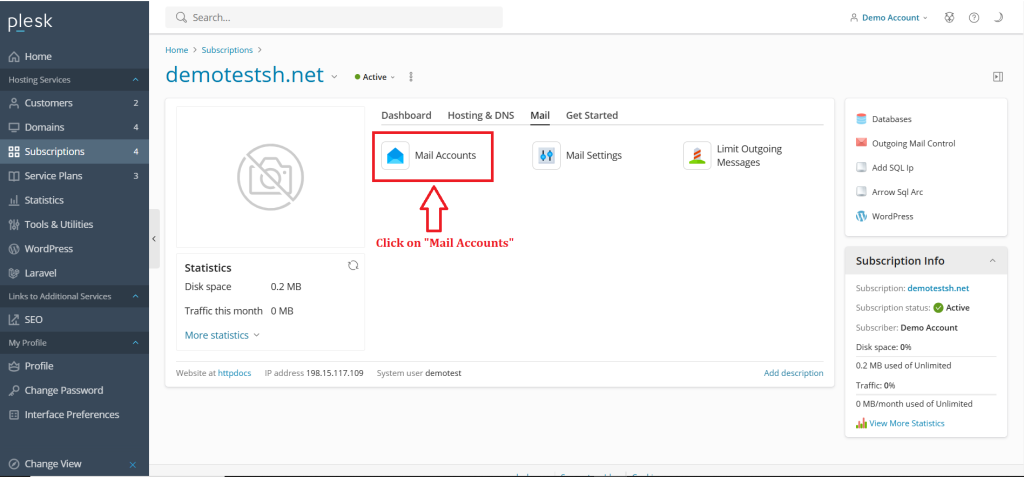Switch to the Get Started tab
Screen dimensions: 1024x477
(x=592, y=115)
